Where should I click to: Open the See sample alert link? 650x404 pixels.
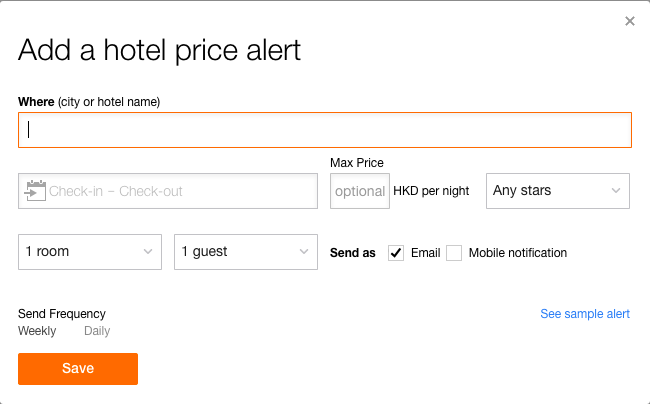(585, 314)
